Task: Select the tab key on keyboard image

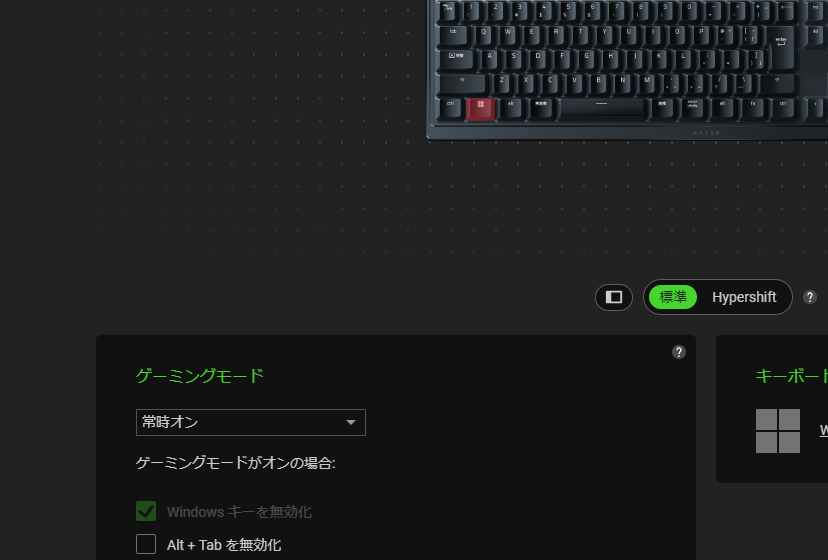Action: 454,36
